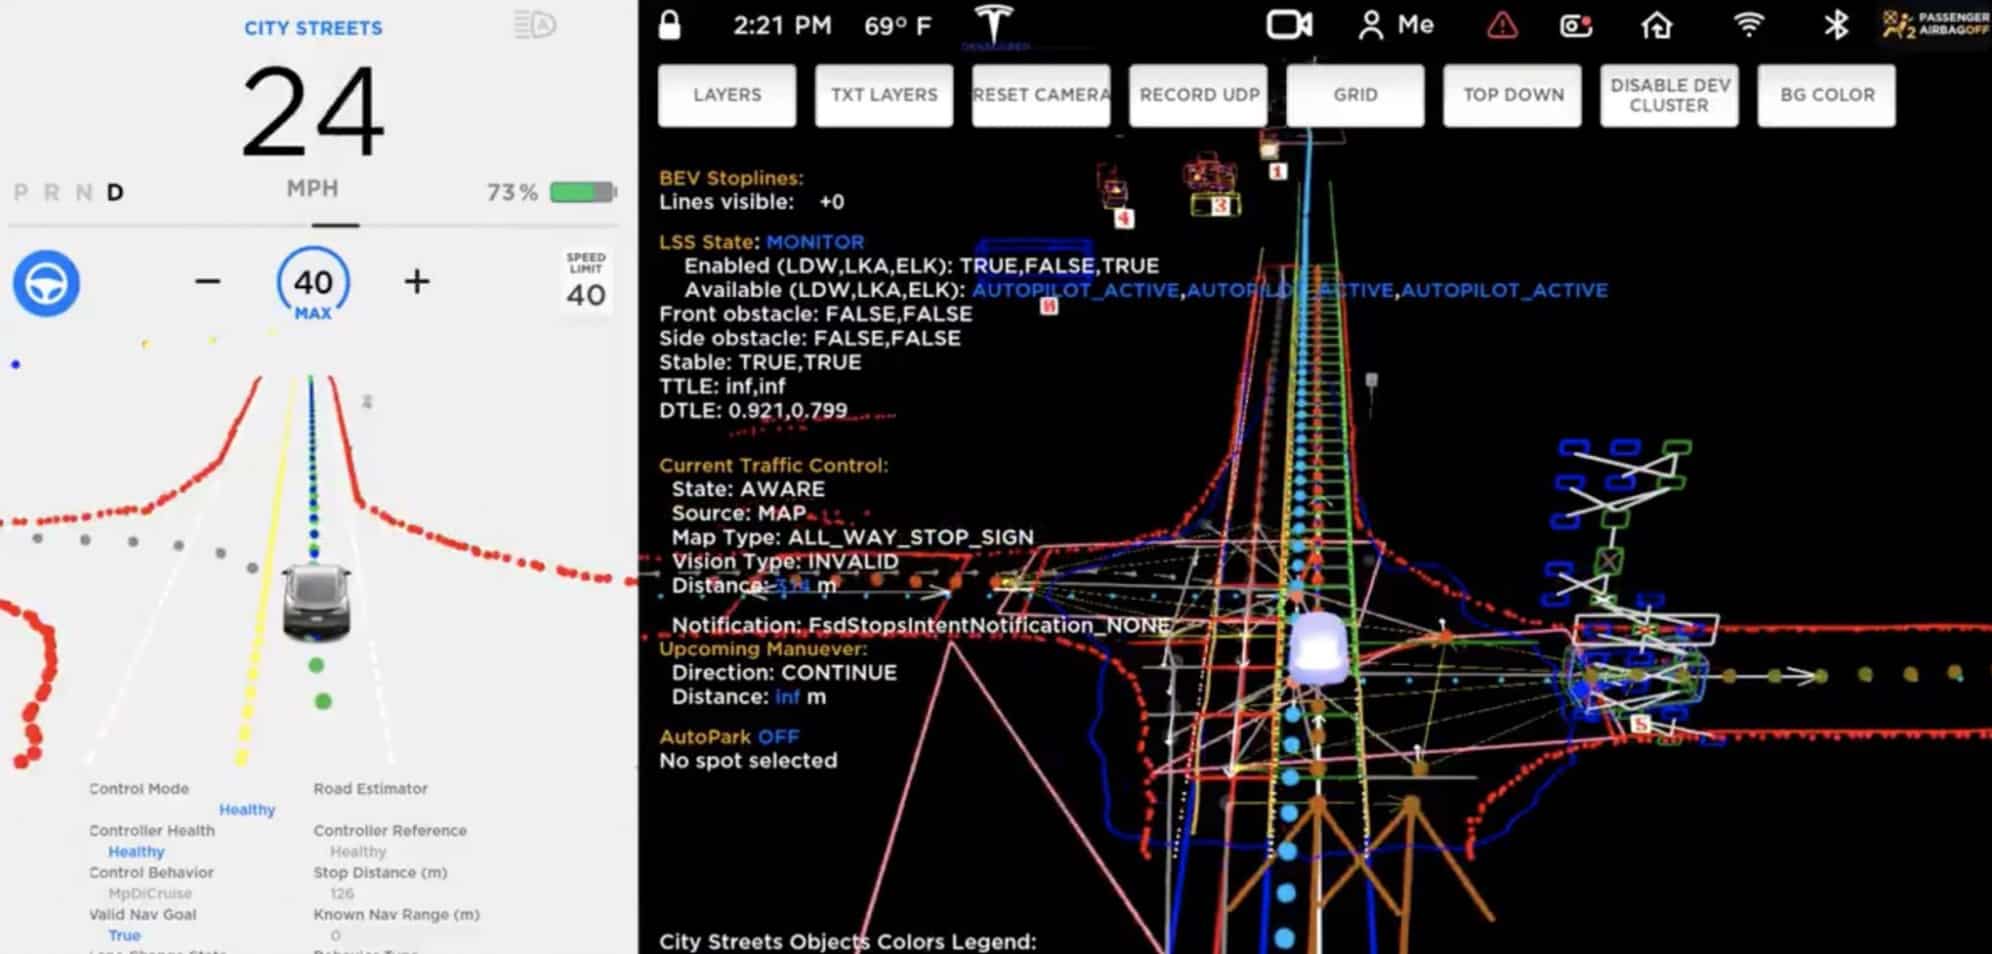
Task: Open Wi-Fi settings icon
Action: (1748, 25)
